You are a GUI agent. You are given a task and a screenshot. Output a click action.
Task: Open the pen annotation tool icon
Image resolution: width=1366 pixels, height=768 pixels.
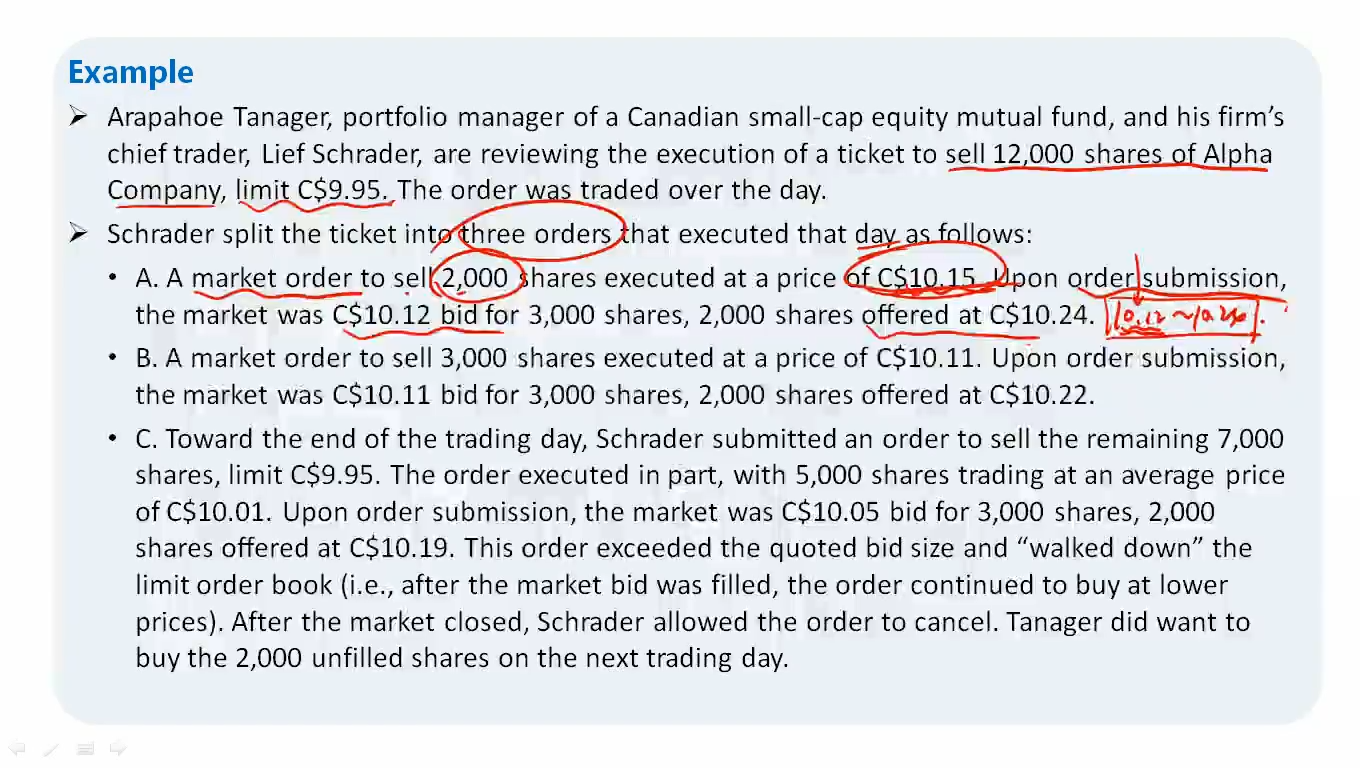51,748
